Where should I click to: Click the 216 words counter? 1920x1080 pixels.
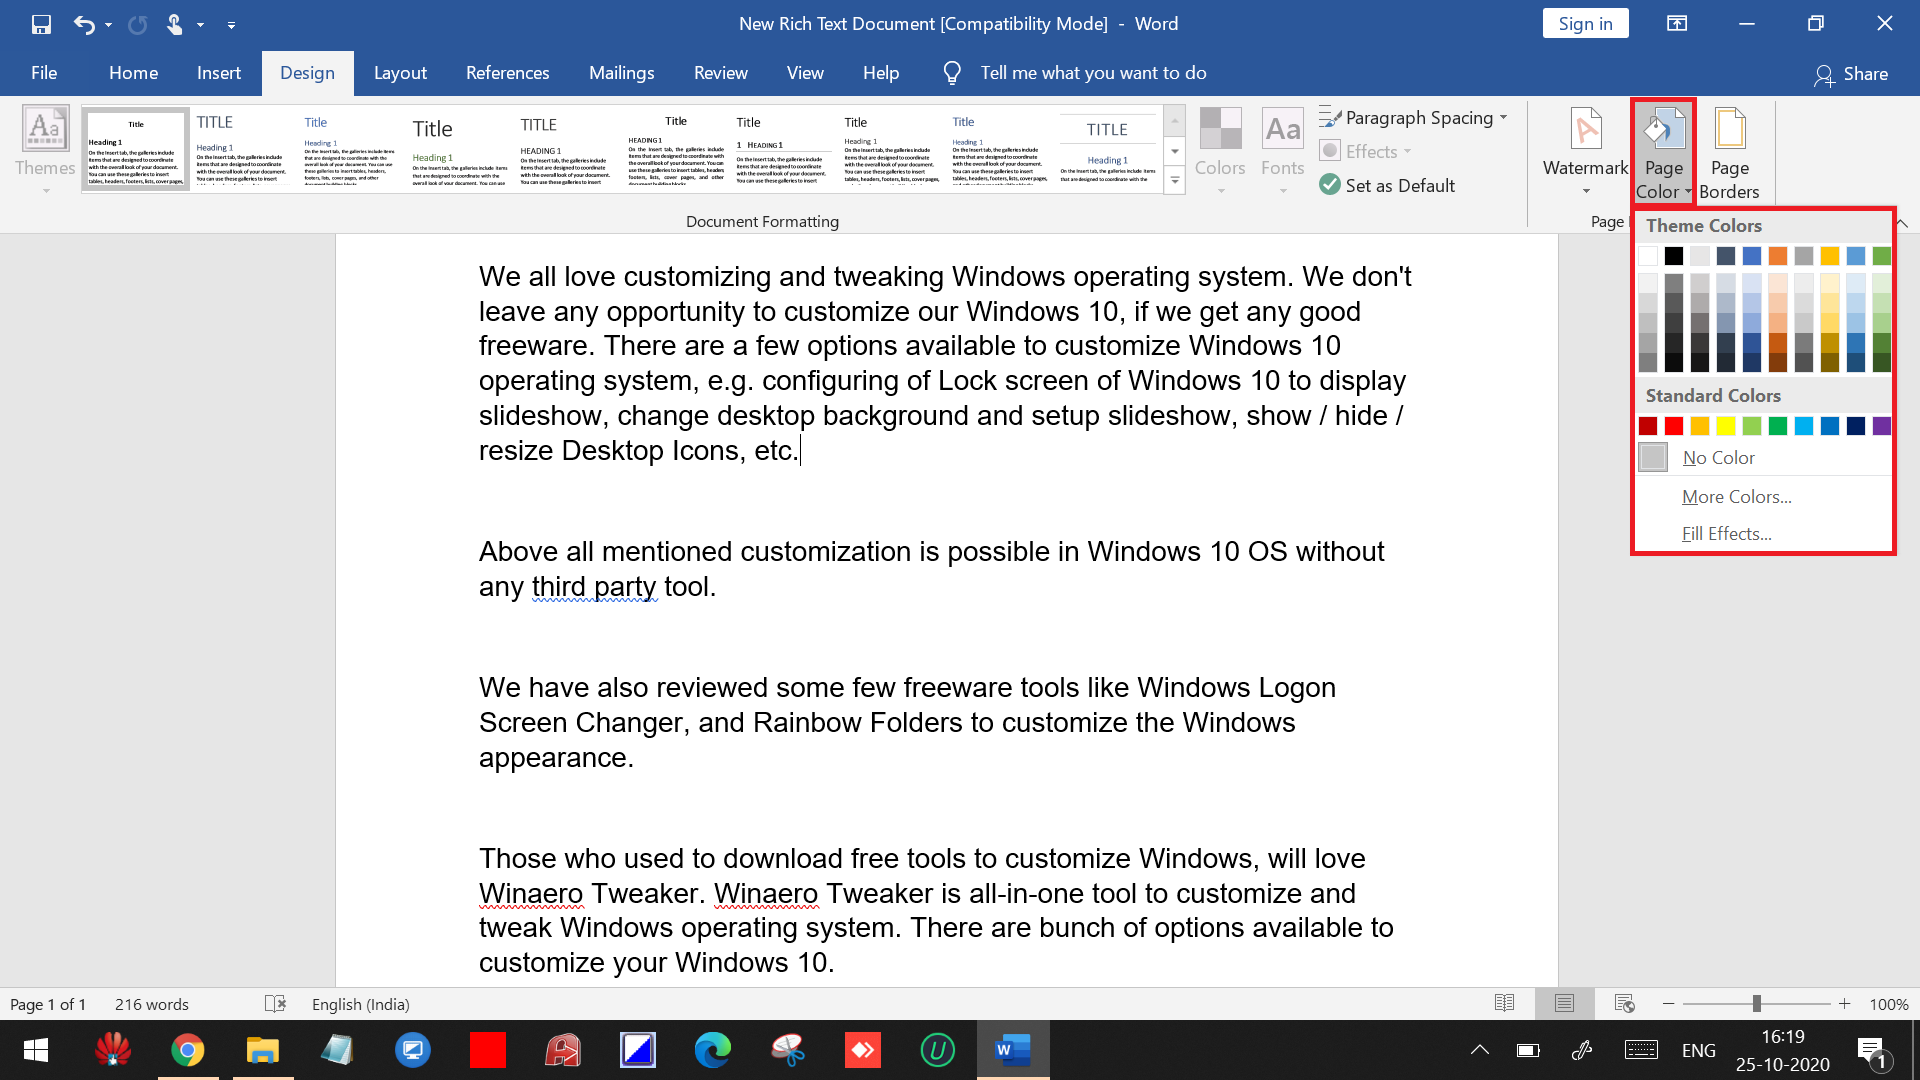coord(151,1004)
